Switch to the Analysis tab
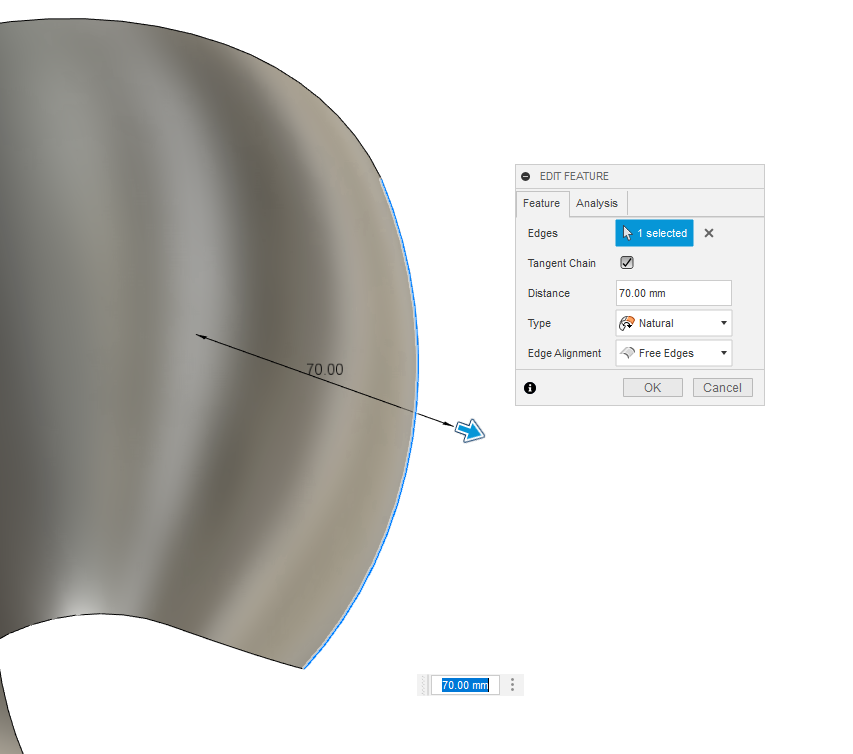 pos(597,203)
